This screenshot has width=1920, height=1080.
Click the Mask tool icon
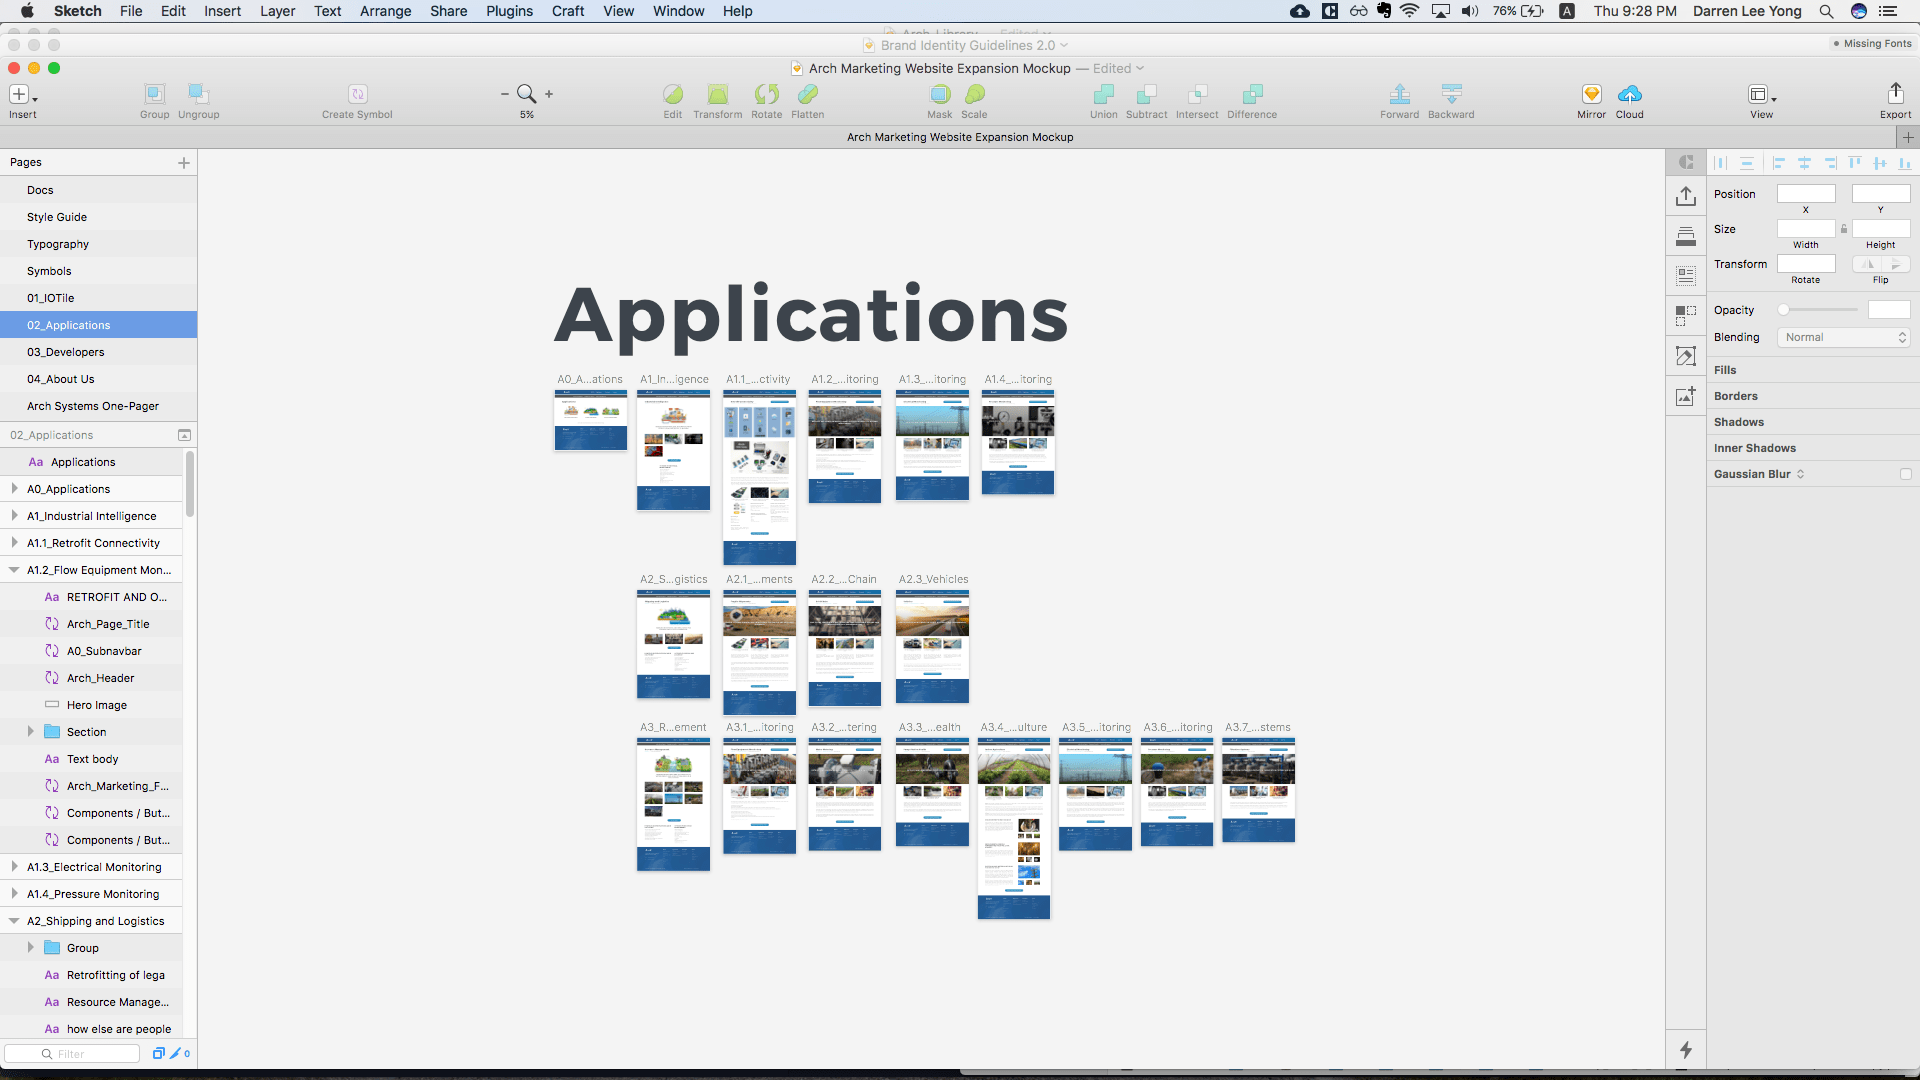(x=939, y=95)
